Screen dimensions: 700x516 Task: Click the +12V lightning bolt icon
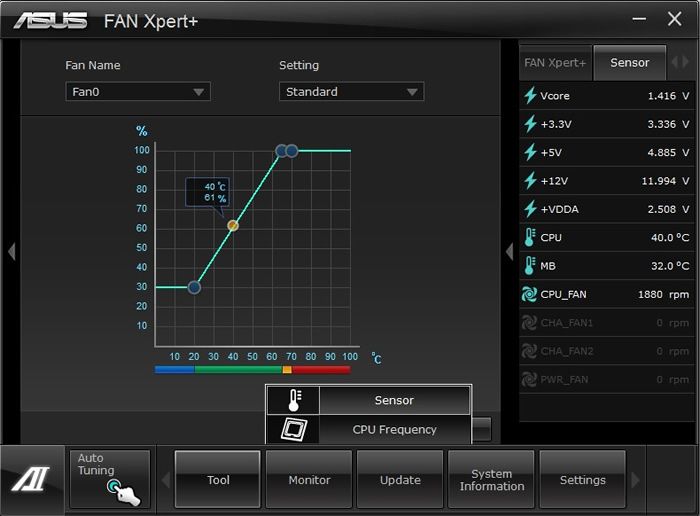coord(530,181)
